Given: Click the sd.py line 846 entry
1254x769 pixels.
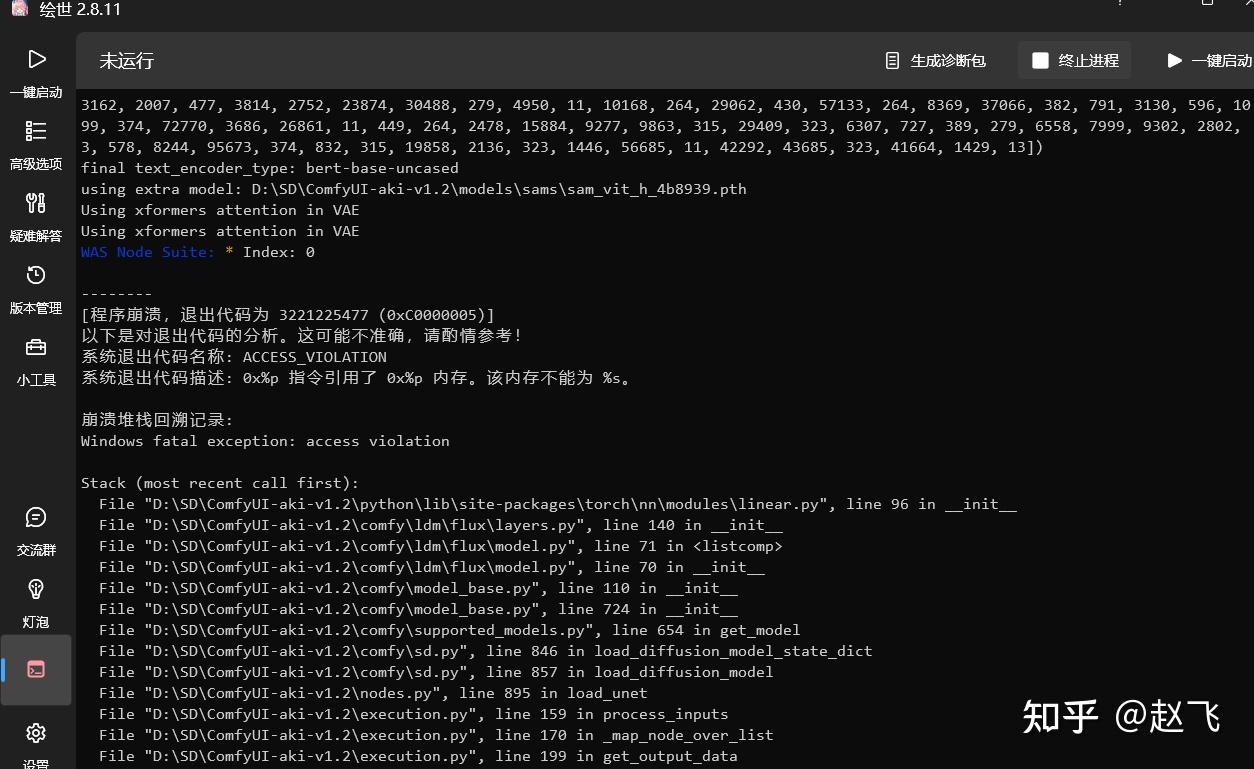Looking at the screenshot, I should (x=486, y=651).
